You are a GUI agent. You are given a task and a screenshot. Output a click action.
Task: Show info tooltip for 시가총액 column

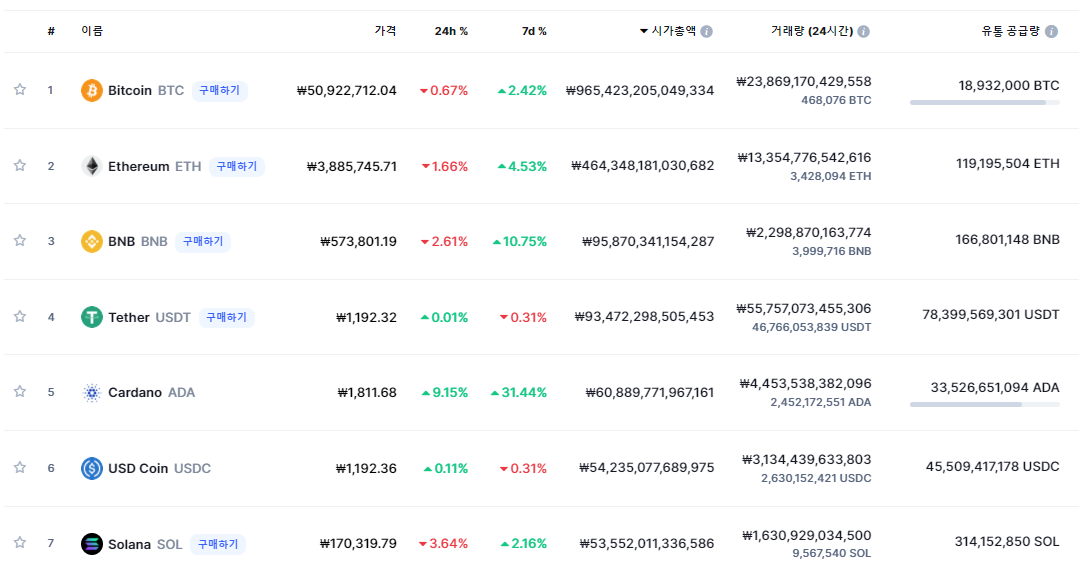pyautogui.click(x=707, y=32)
